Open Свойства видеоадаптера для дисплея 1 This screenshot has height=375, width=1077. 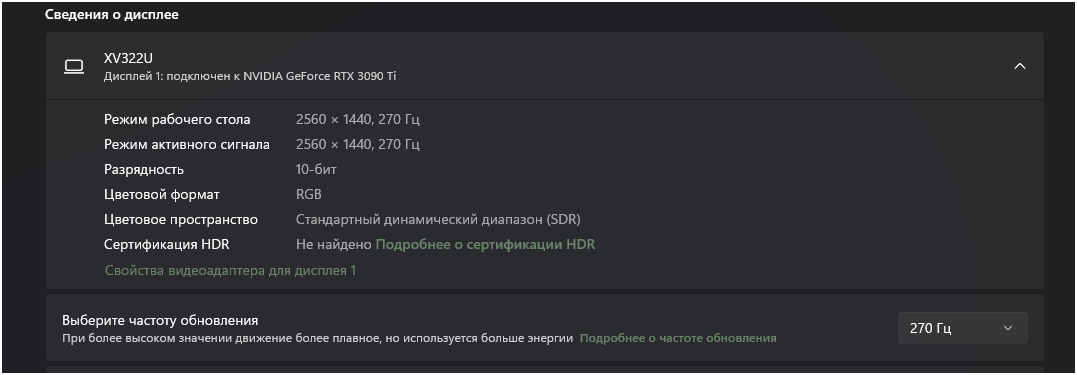pos(231,271)
